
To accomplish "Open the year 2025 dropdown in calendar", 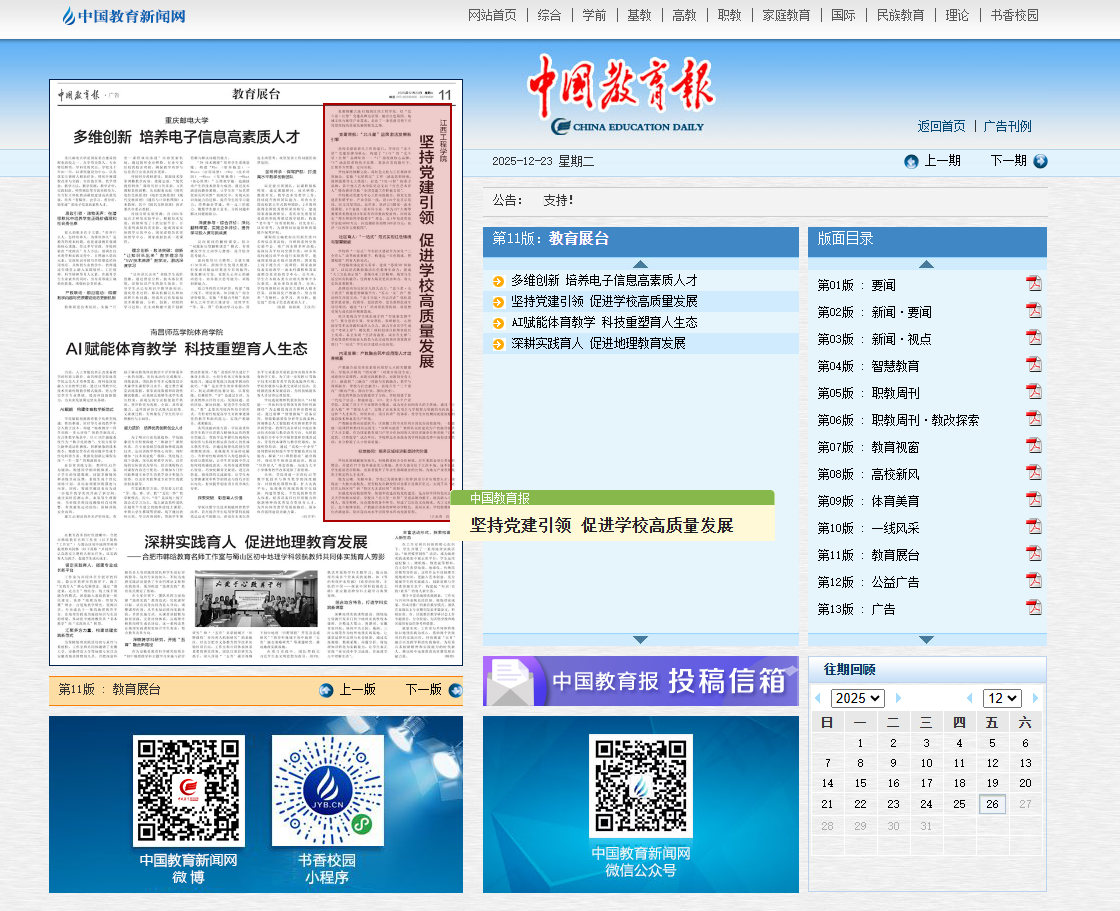I will [x=857, y=698].
